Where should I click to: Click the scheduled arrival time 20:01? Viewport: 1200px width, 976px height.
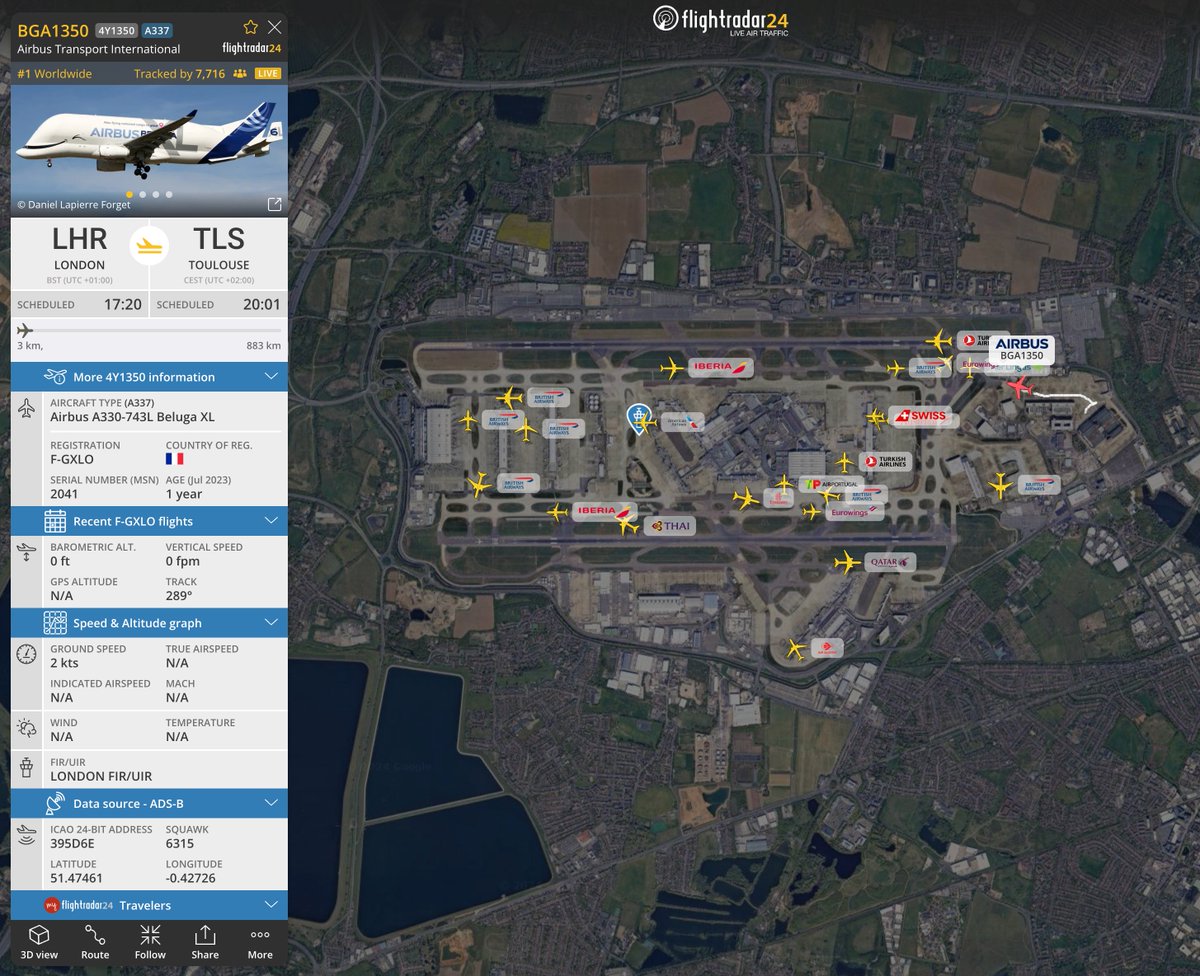click(262, 304)
